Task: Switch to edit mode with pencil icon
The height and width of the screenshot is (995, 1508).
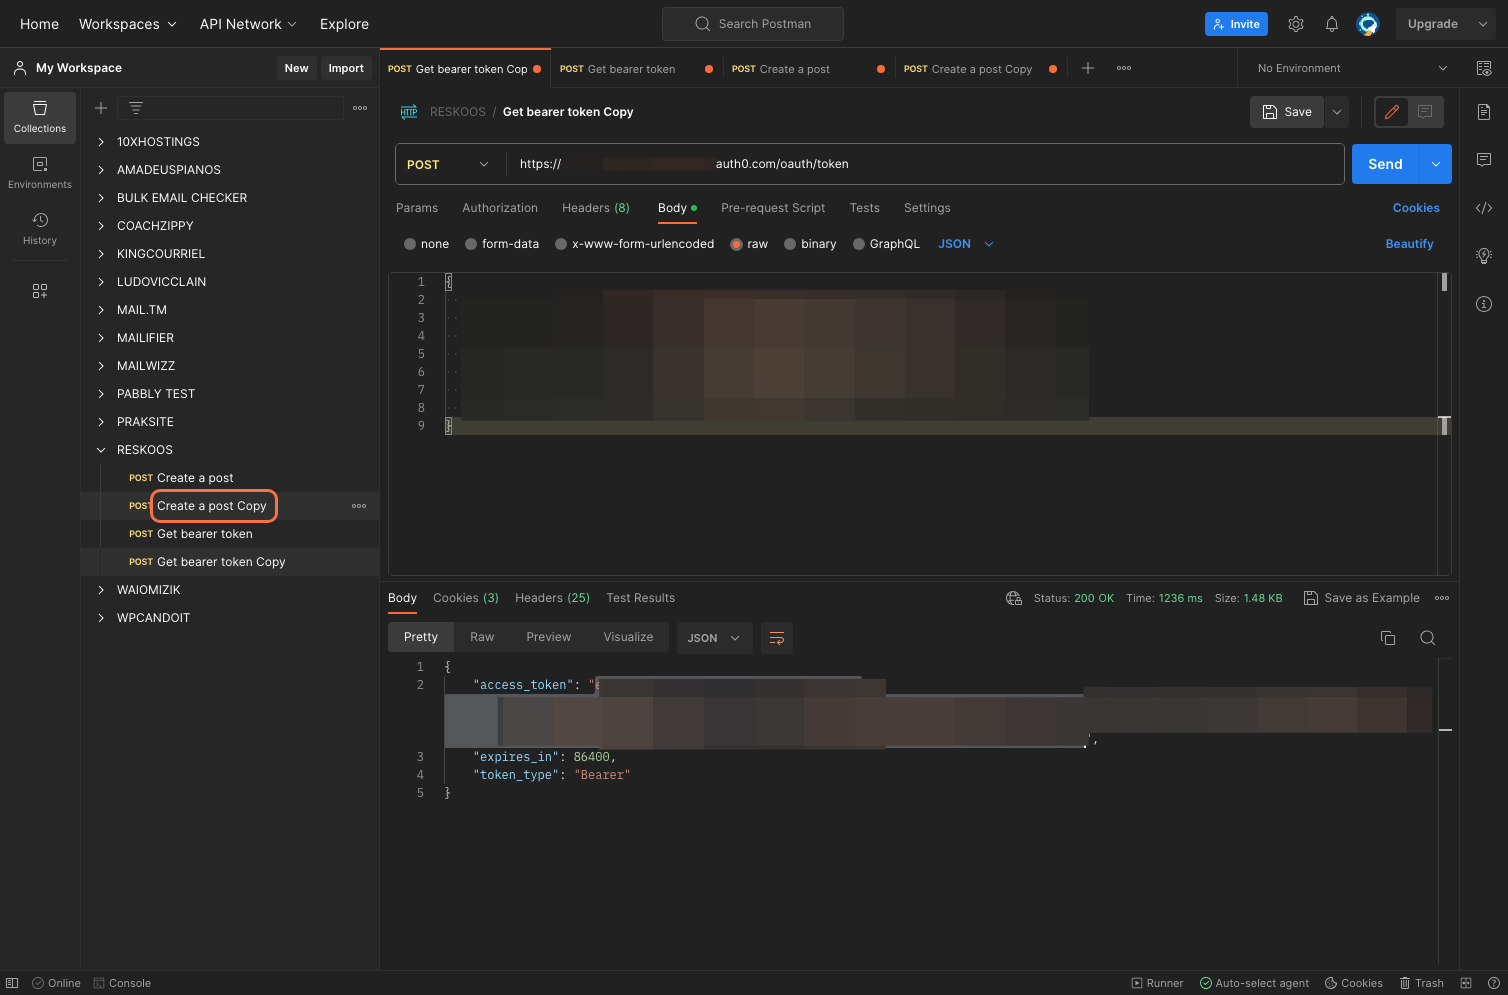Action: pyautogui.click(x=1392, y=112)
